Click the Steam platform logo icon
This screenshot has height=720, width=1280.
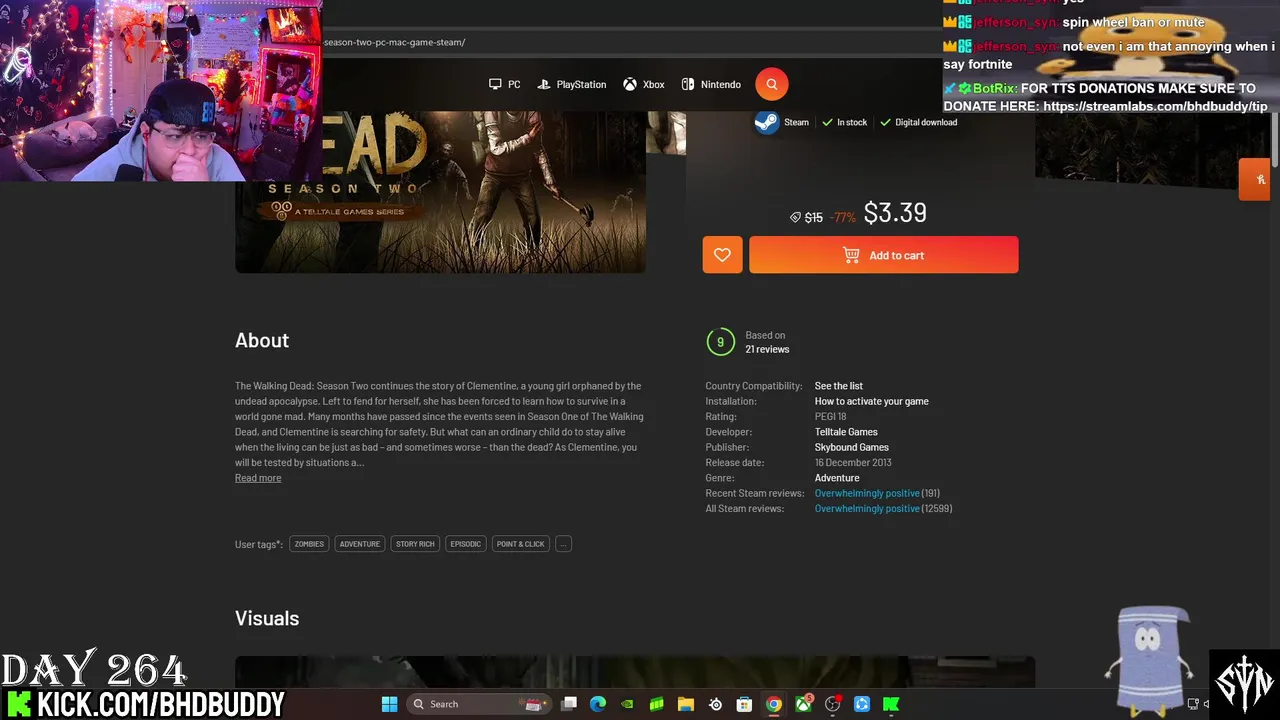766,122
